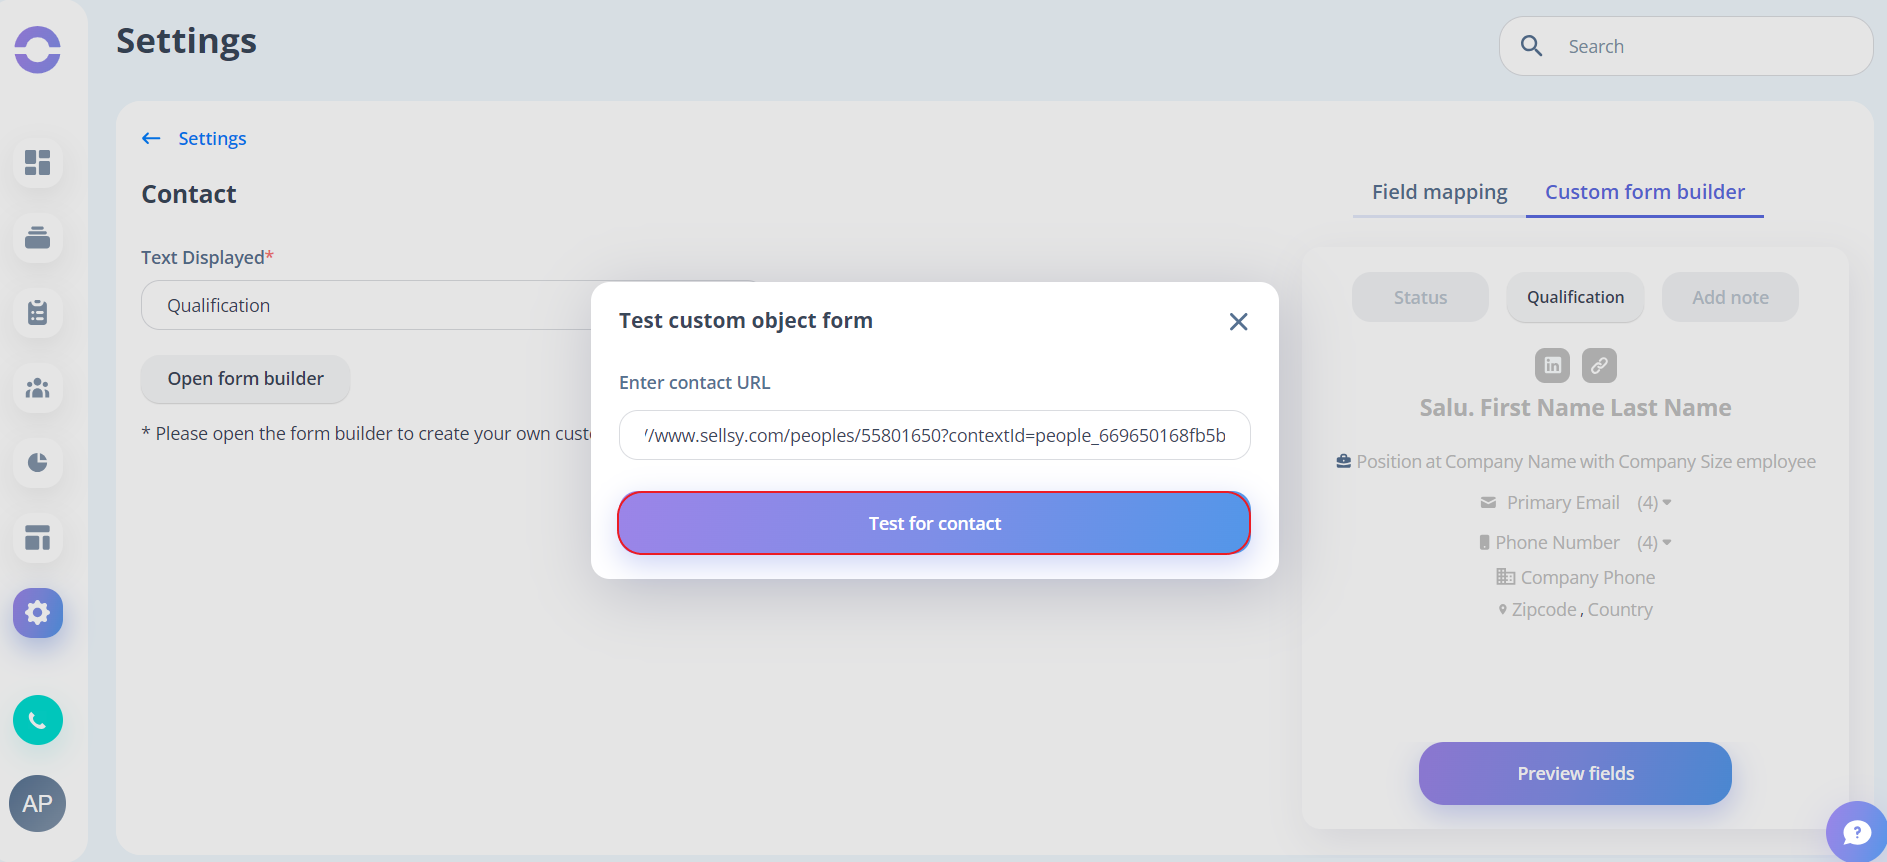Click the green phone dialer button

pyautogui.click(x=38, y=720)
